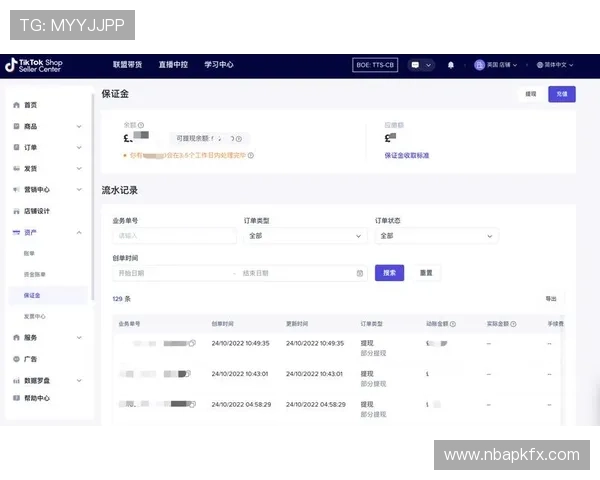Open the 简体中文 language dropdown

pos(555,65)
